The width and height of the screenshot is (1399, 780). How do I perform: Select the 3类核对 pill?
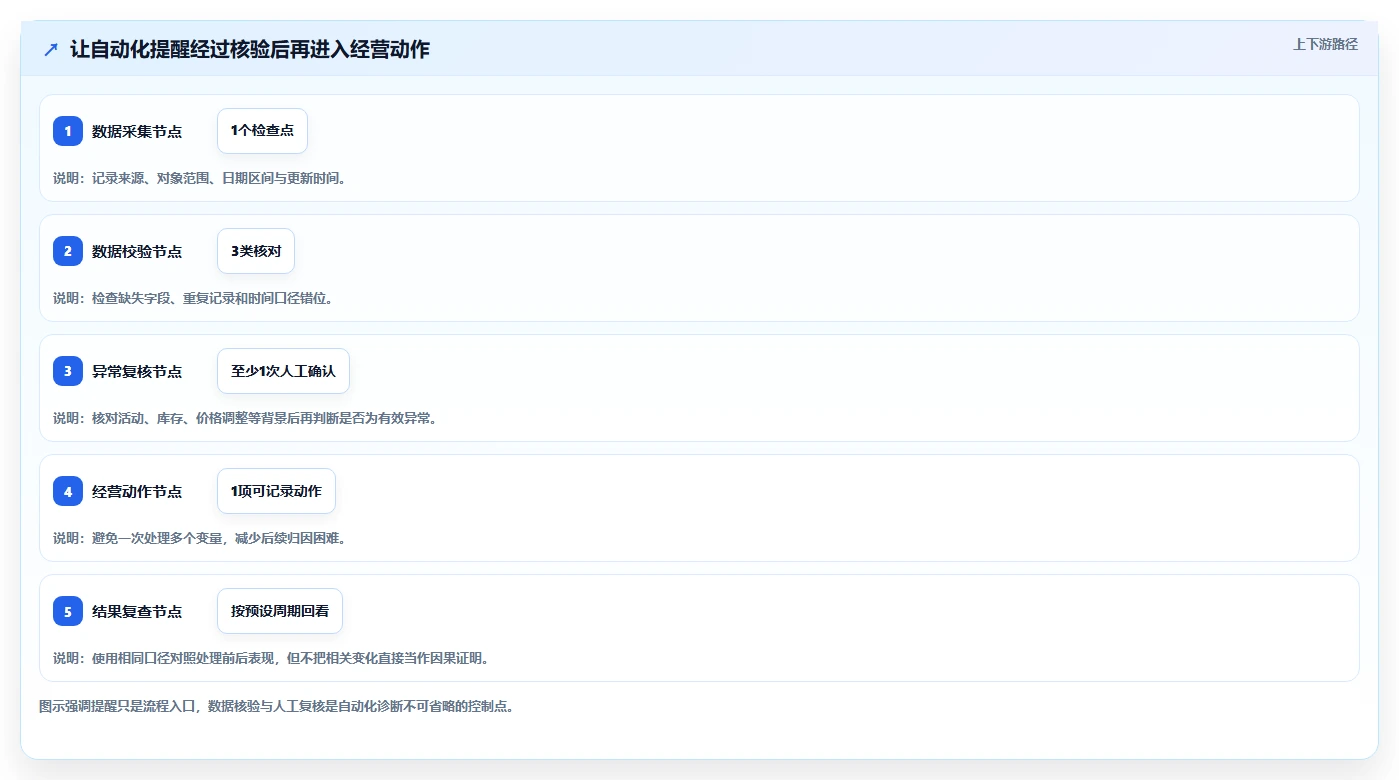[x=256, y=251]
